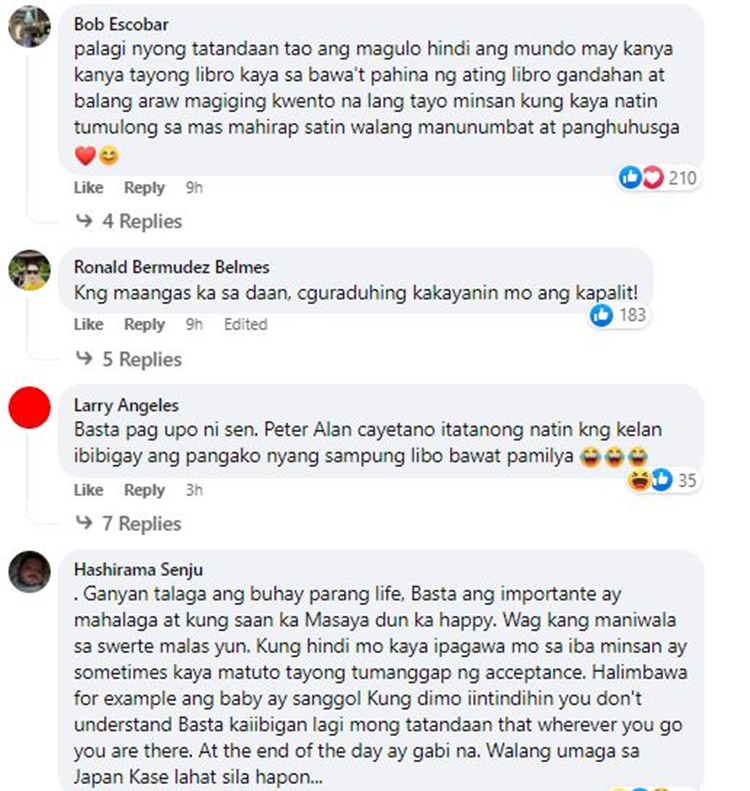Open the Edited history on Ronald's comment
750x791 pixels.
point(246,324)
